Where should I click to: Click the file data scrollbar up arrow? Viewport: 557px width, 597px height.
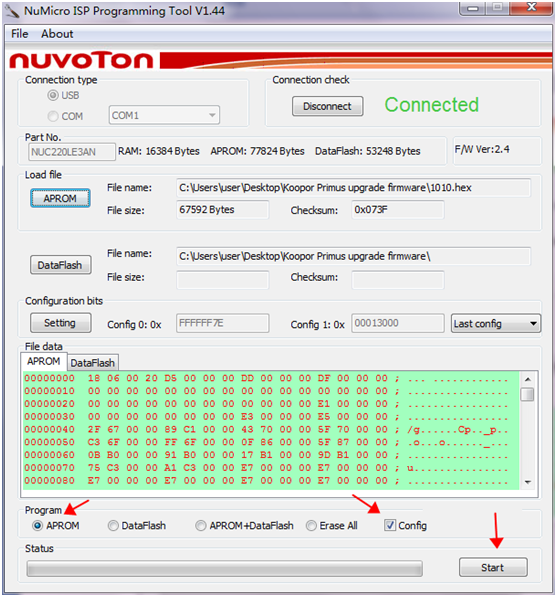point(528,379)
